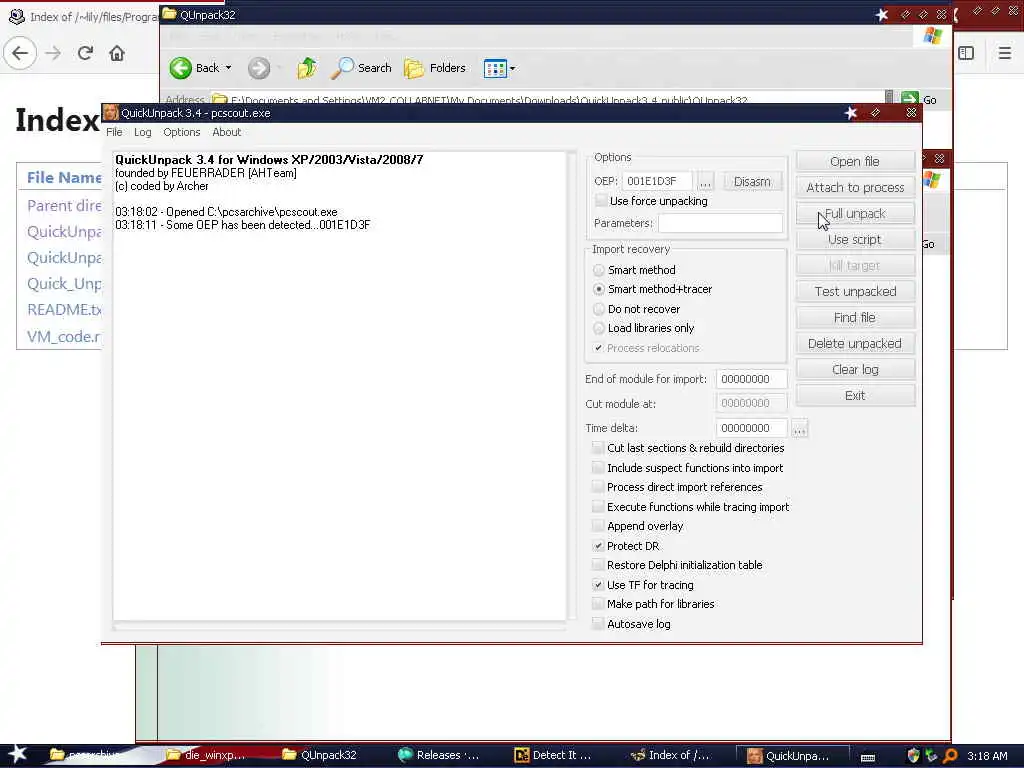
Task: Click into OEP value field
Action: pyautogui.click(x=658, y=182)
